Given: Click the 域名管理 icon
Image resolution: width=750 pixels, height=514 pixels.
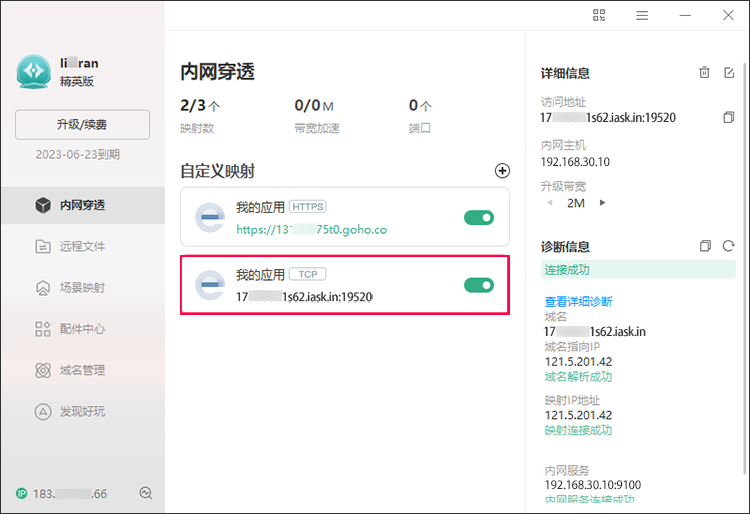Looking at the screenshot, I should (43, 370).
